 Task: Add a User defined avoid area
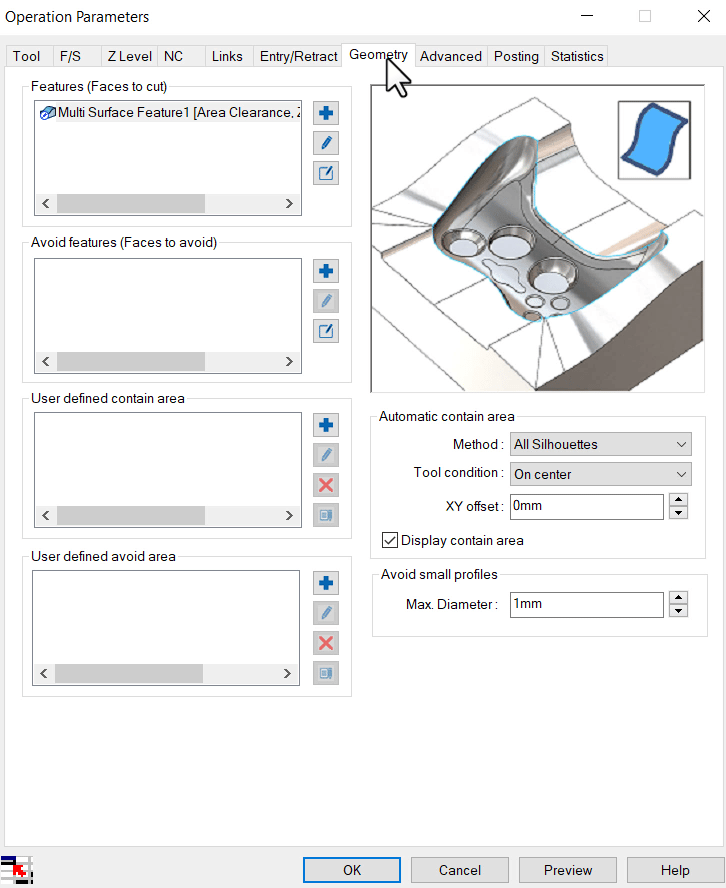(326, 583)
